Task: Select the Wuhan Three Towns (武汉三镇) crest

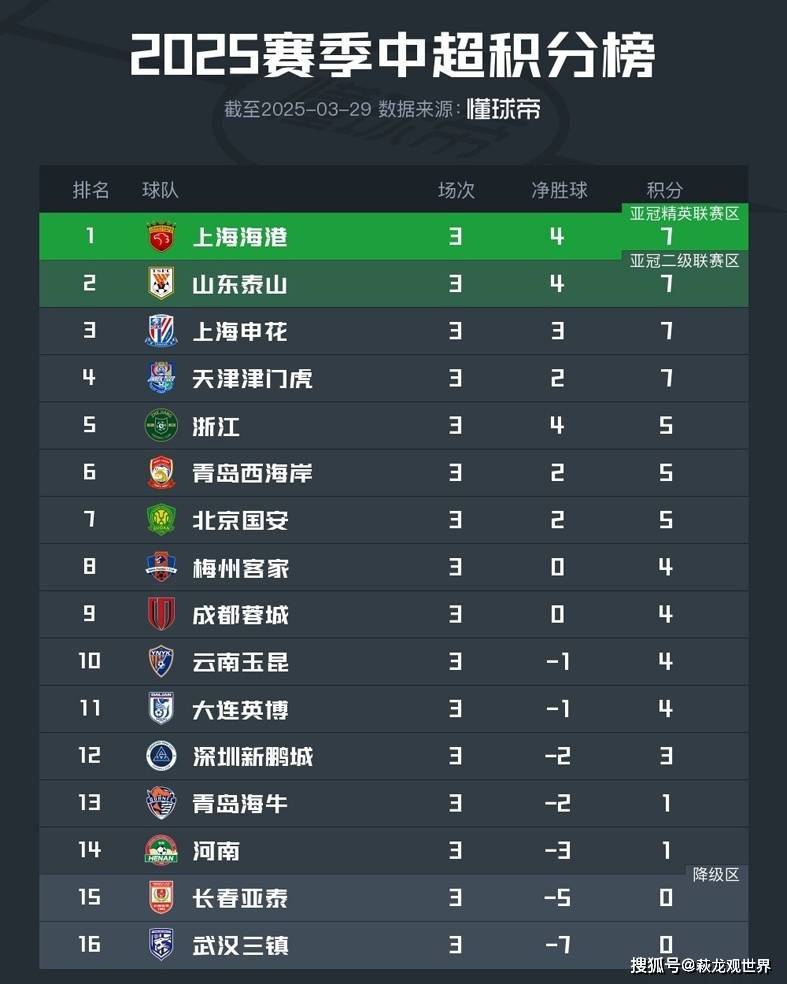Action: click(x=161, y=944)
